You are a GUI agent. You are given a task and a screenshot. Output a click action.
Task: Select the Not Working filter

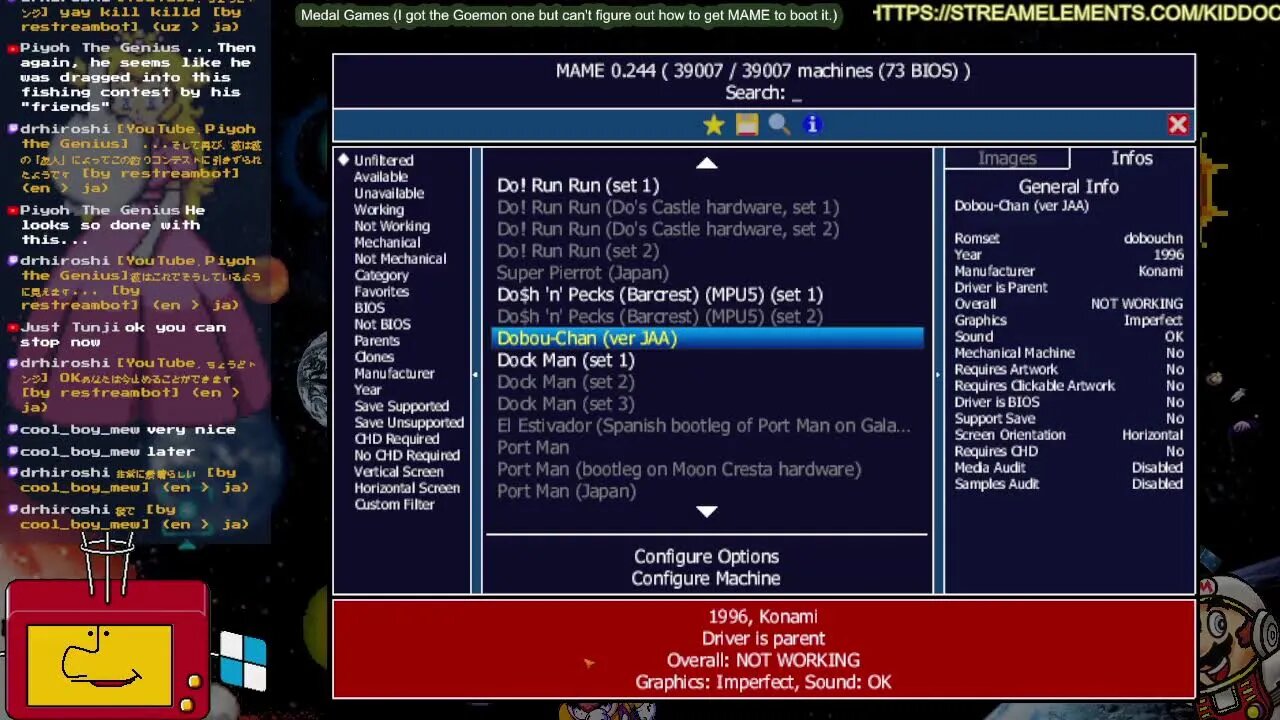point(392,226)
